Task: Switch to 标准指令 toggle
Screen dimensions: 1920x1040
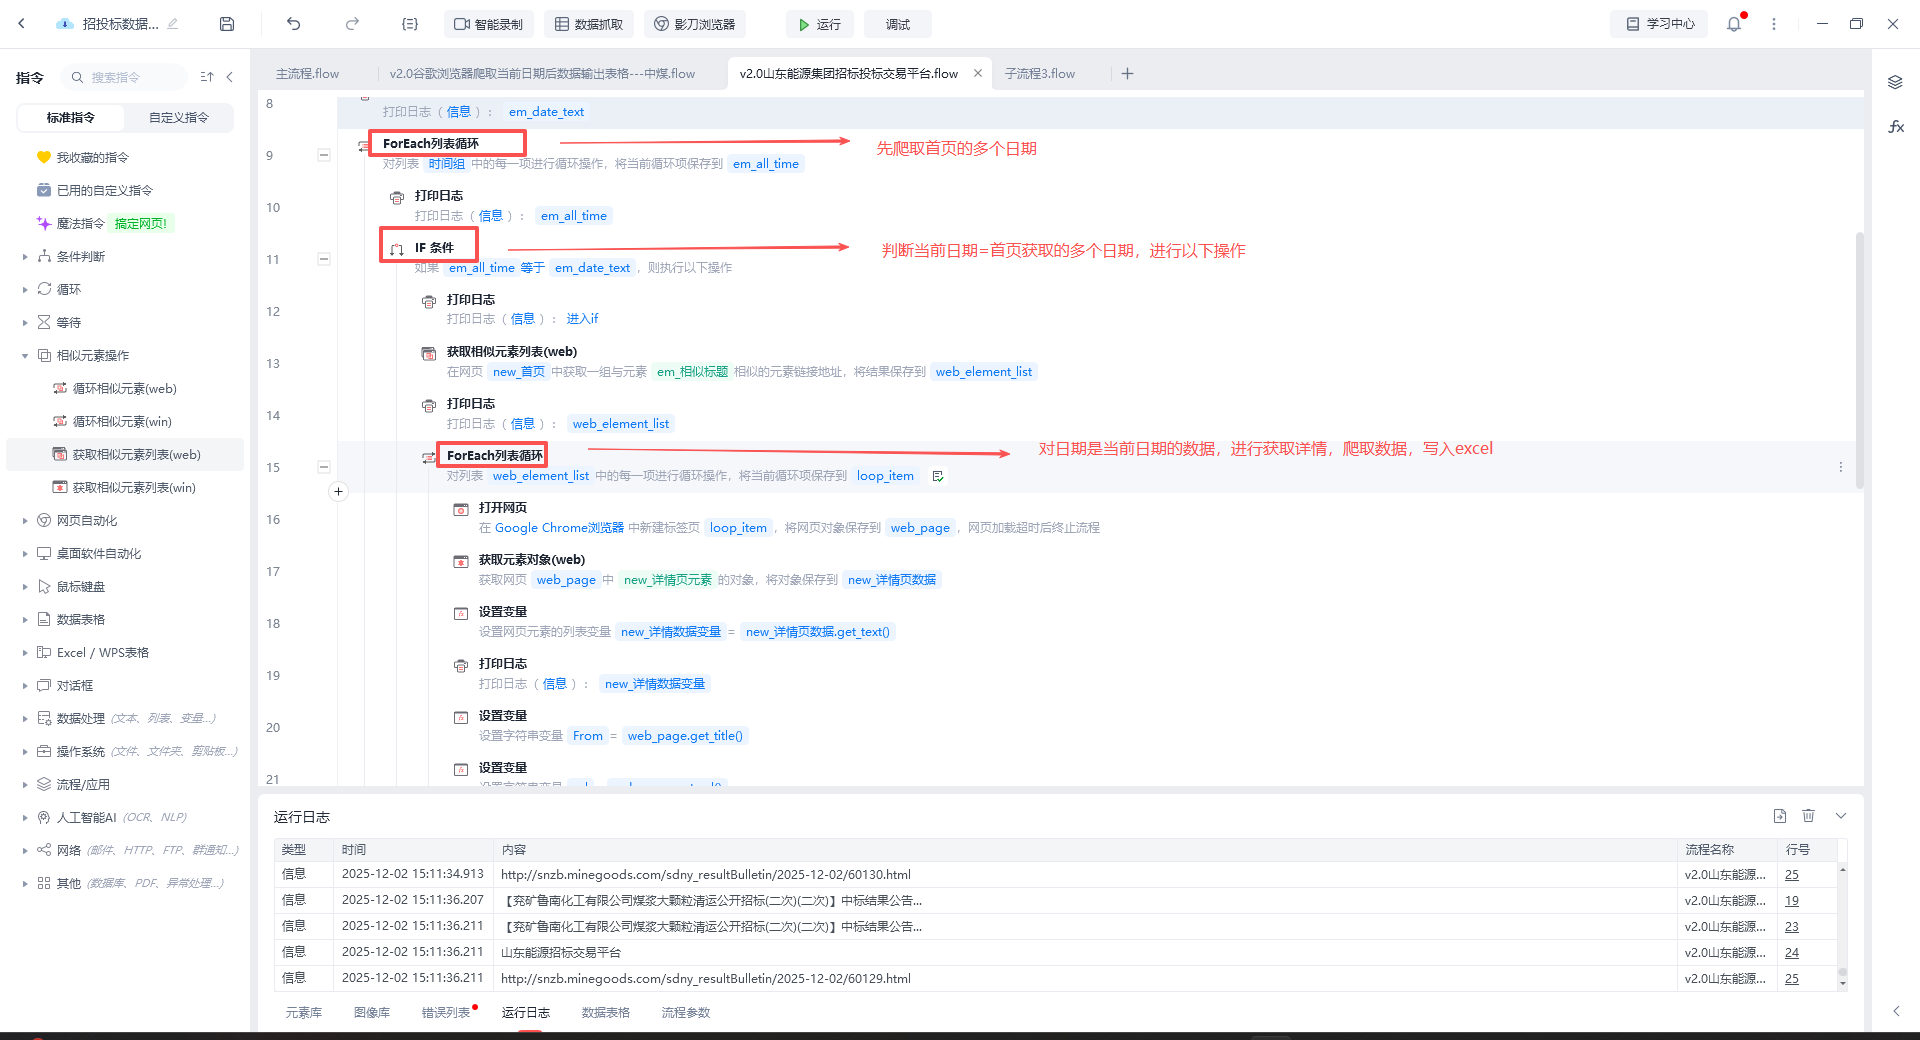Action: tap(71, 117)
